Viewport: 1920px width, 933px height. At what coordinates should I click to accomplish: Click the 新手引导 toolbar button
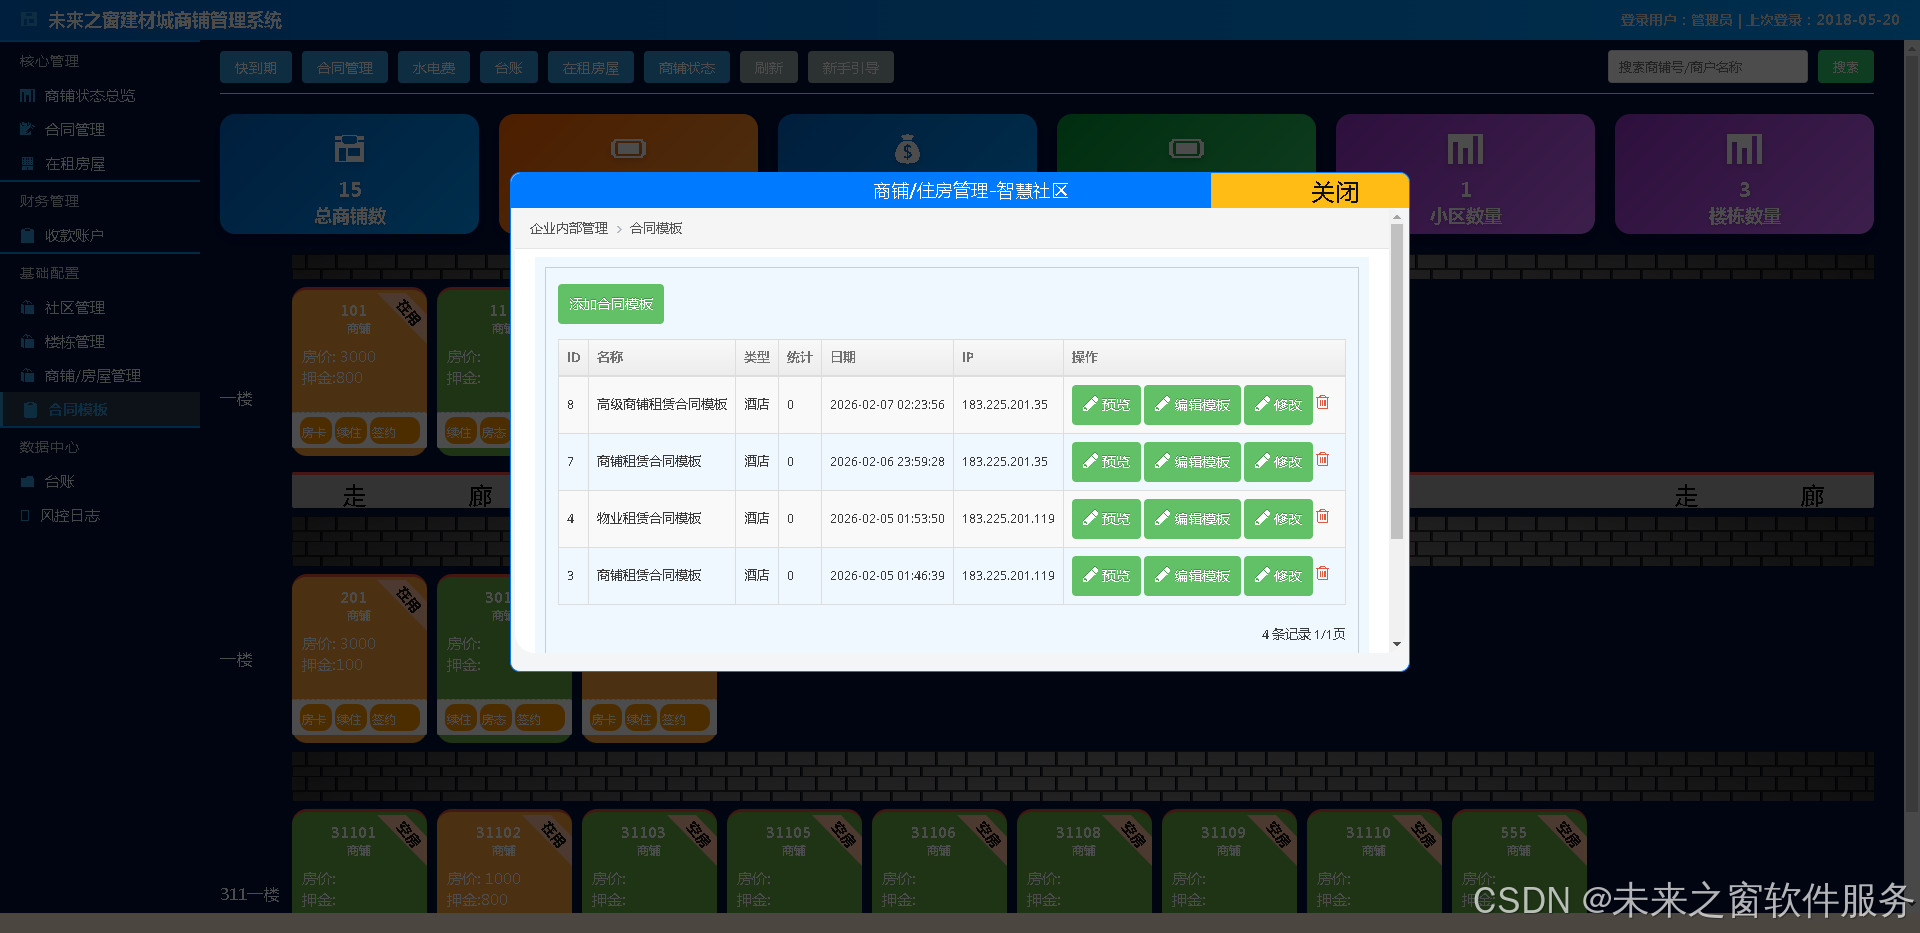850,68
